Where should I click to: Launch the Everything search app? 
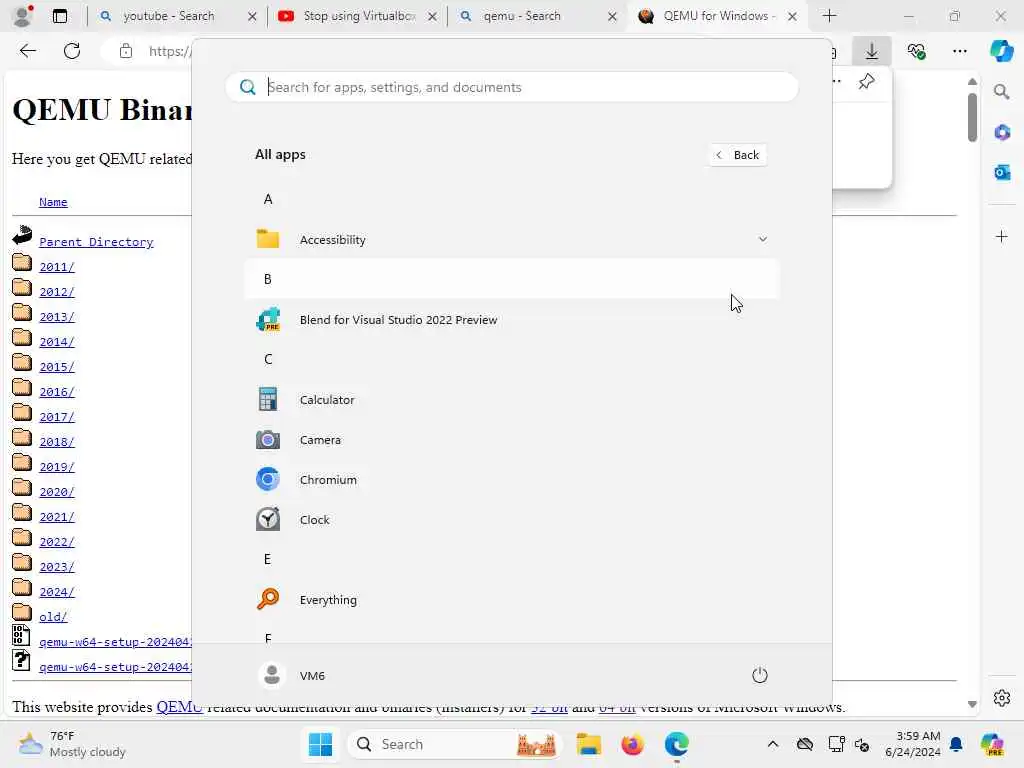511,600
